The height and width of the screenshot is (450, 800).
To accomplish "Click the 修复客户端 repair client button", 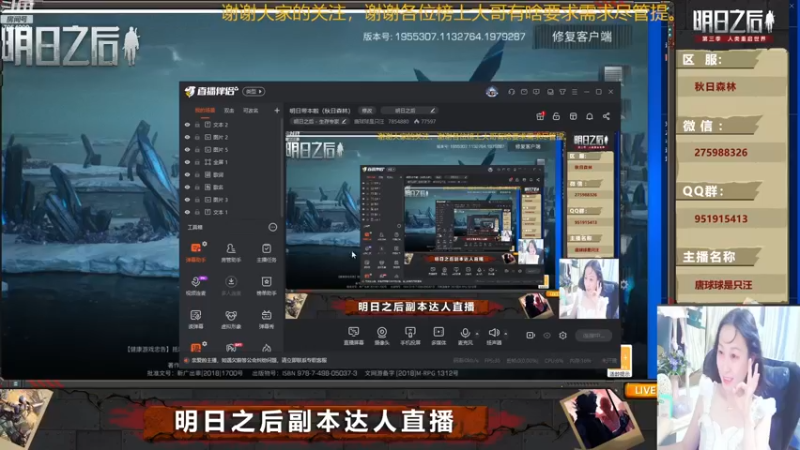I will pyautogui.click(x=582, y=36).
